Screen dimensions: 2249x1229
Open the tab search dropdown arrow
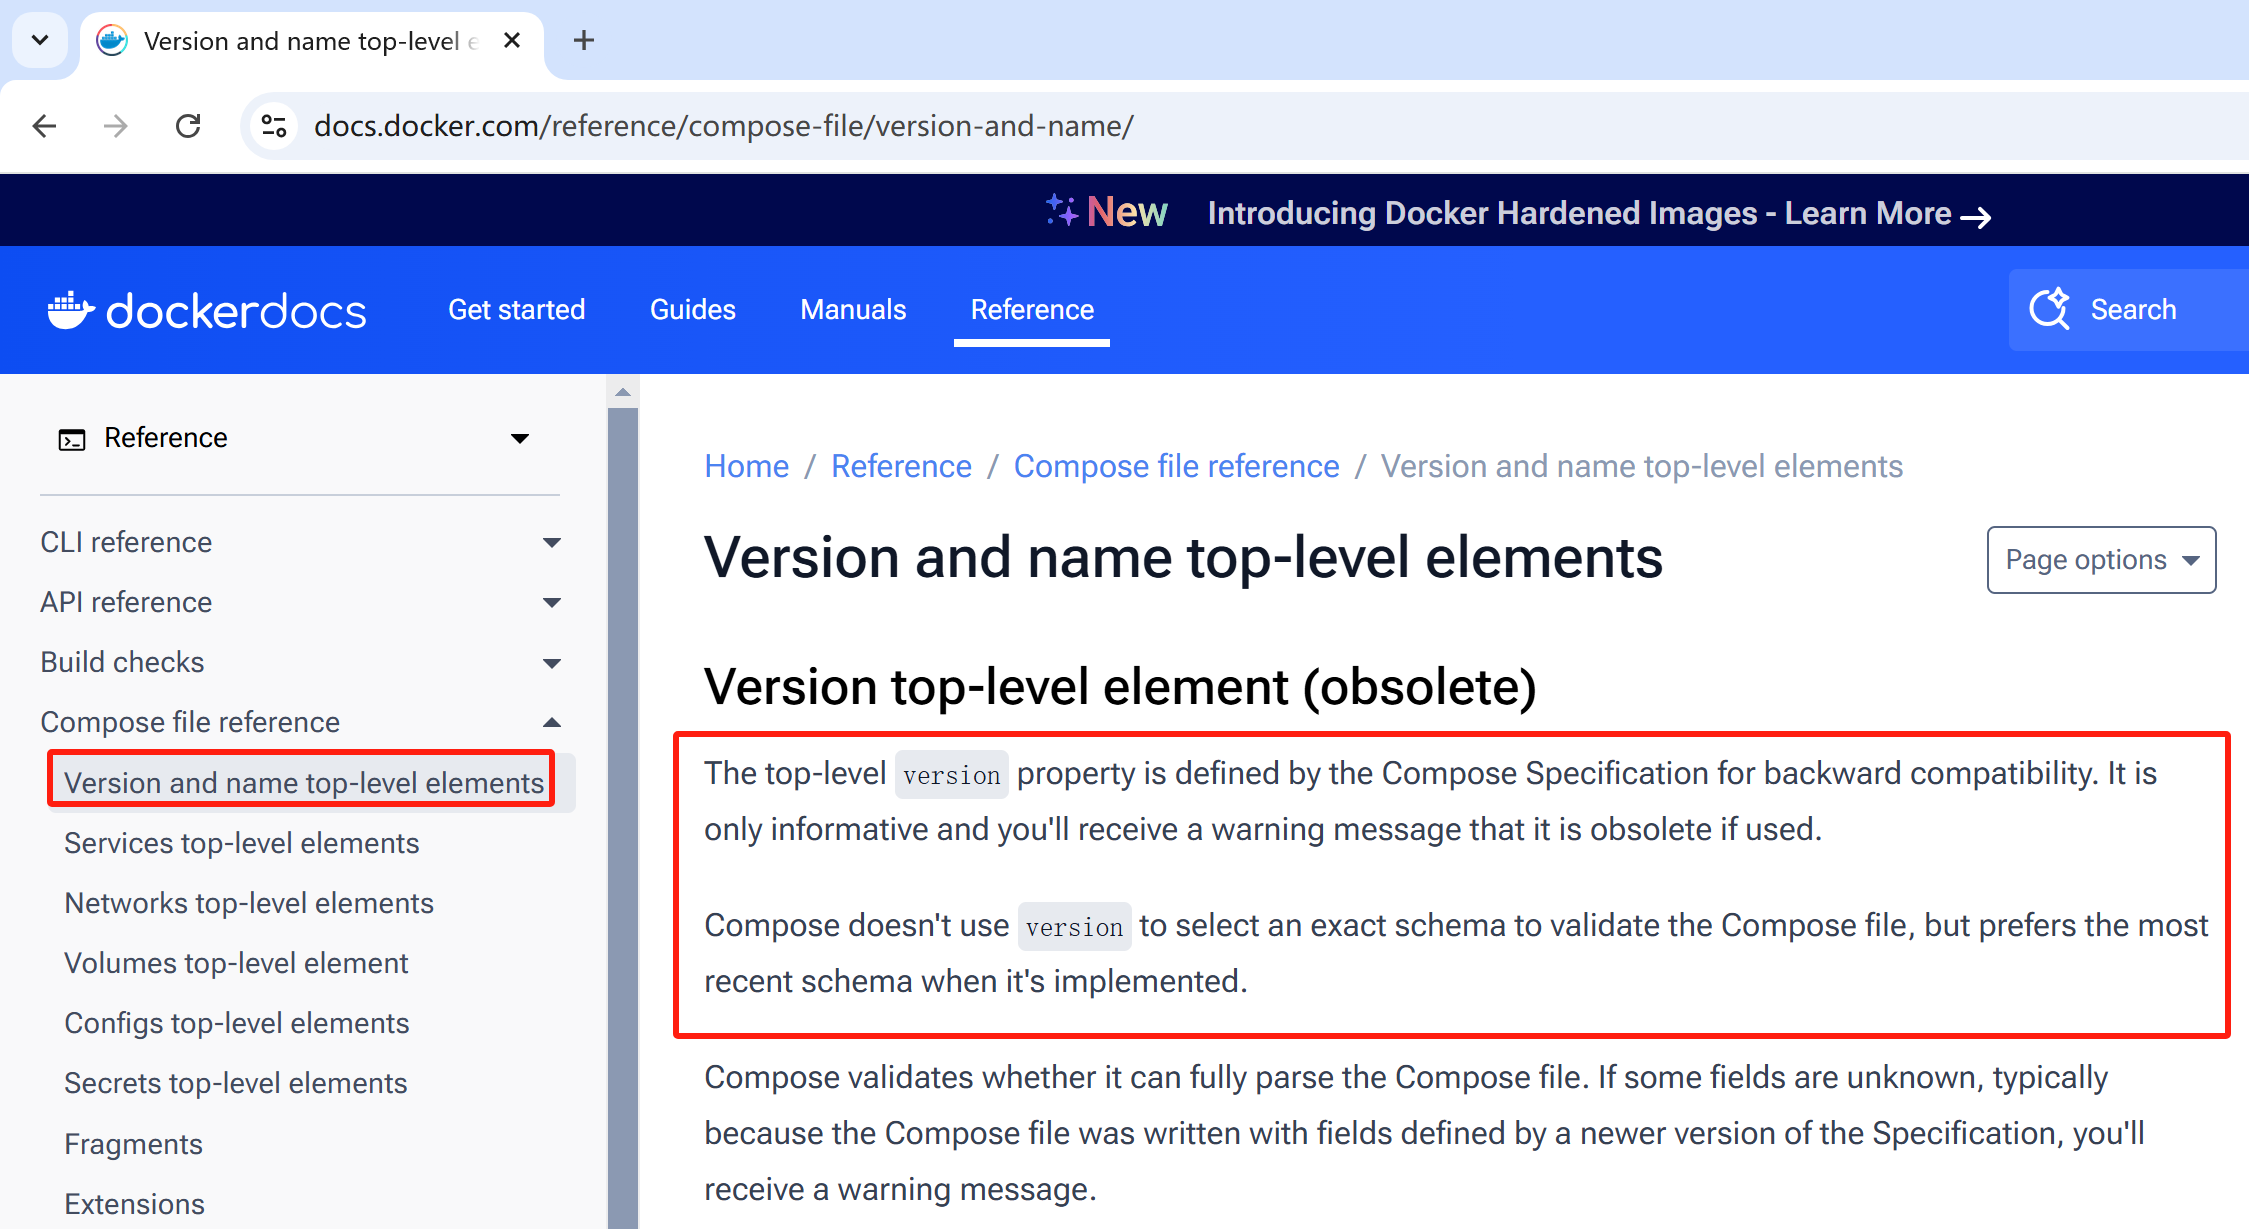coord(40,40)
